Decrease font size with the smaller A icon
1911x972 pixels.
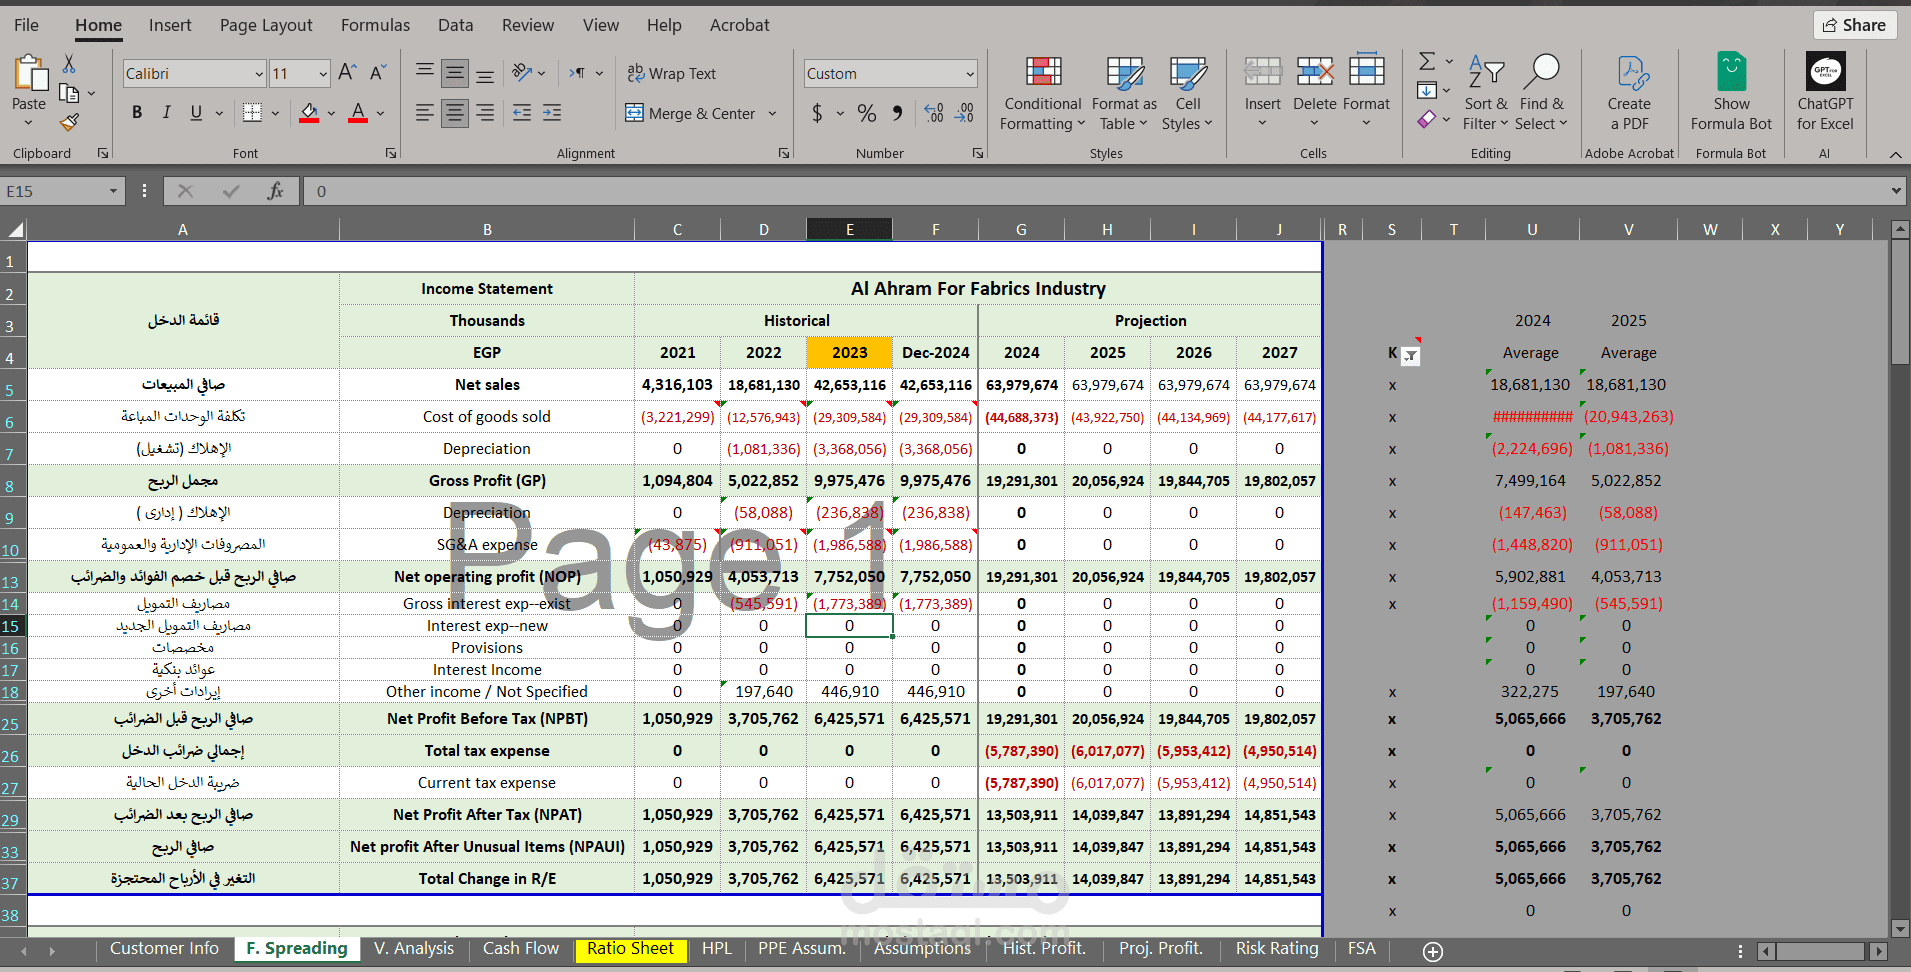pos(377,73)
